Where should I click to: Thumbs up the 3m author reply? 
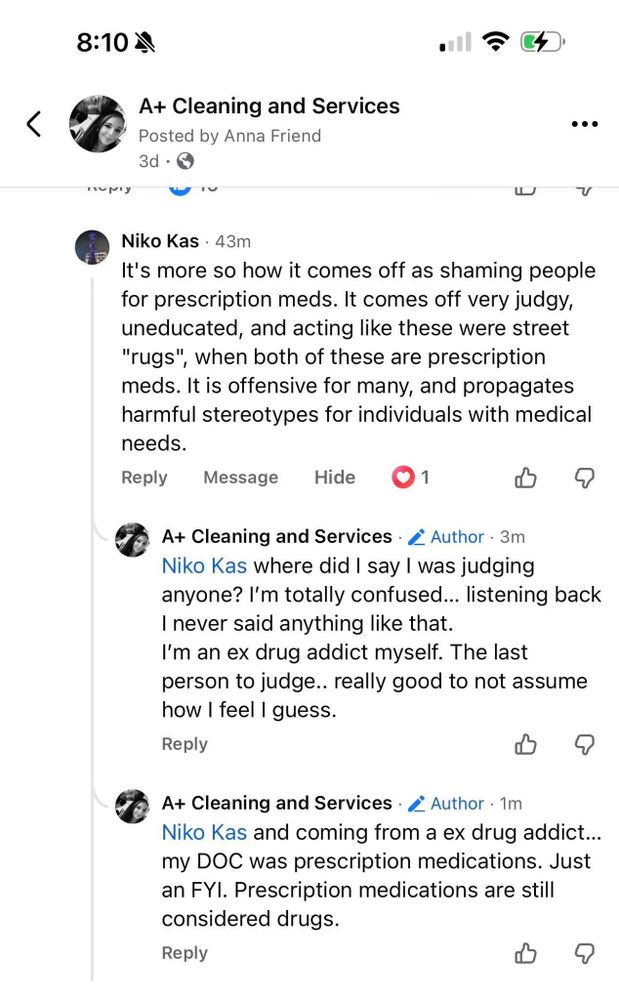[x=526, y=744]
